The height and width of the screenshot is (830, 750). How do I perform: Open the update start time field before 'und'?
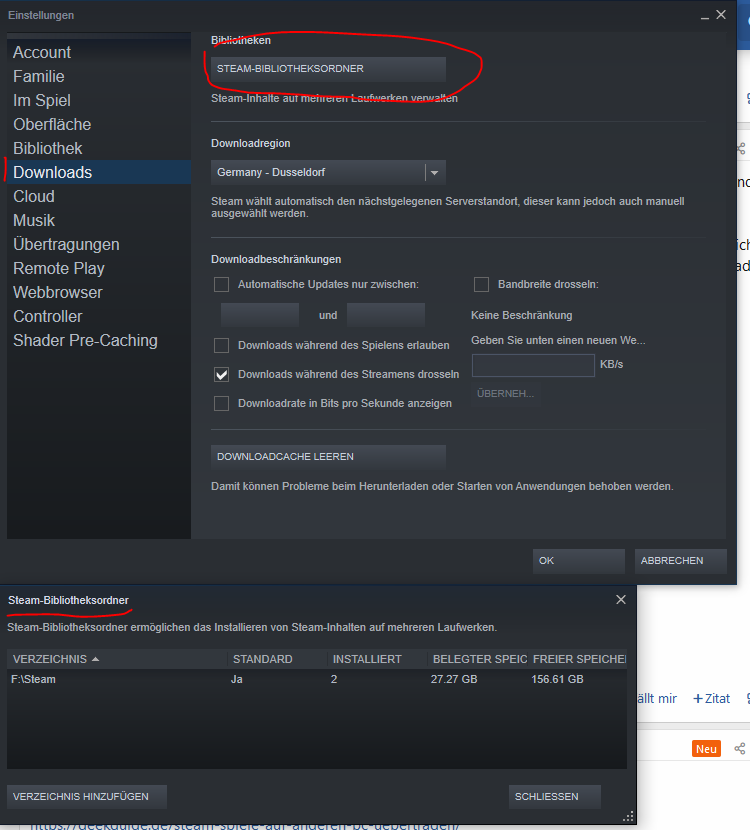pos(260,315)
